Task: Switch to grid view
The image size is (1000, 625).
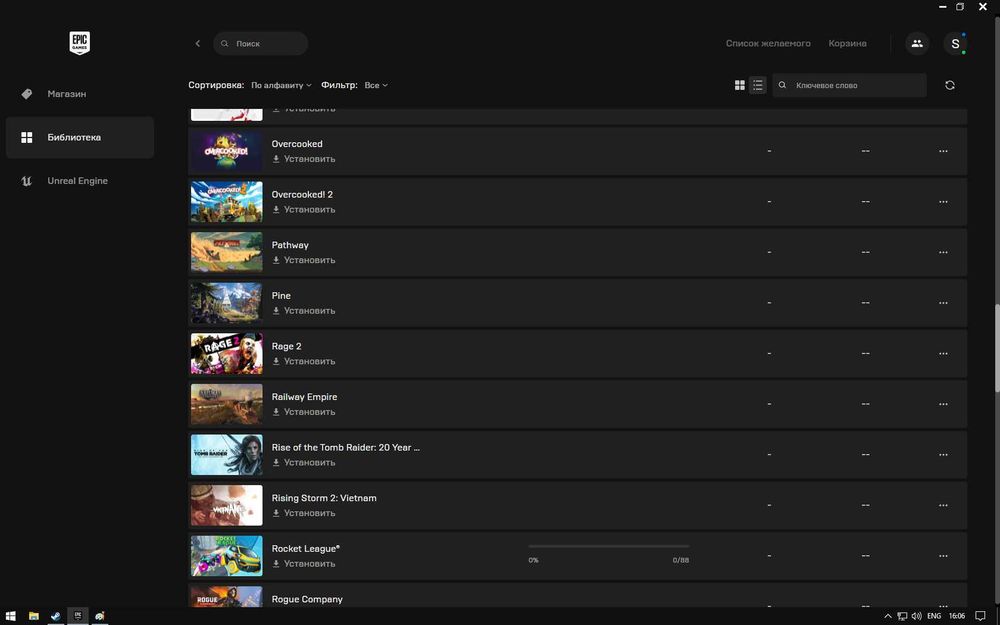Action: click(740, 85)
